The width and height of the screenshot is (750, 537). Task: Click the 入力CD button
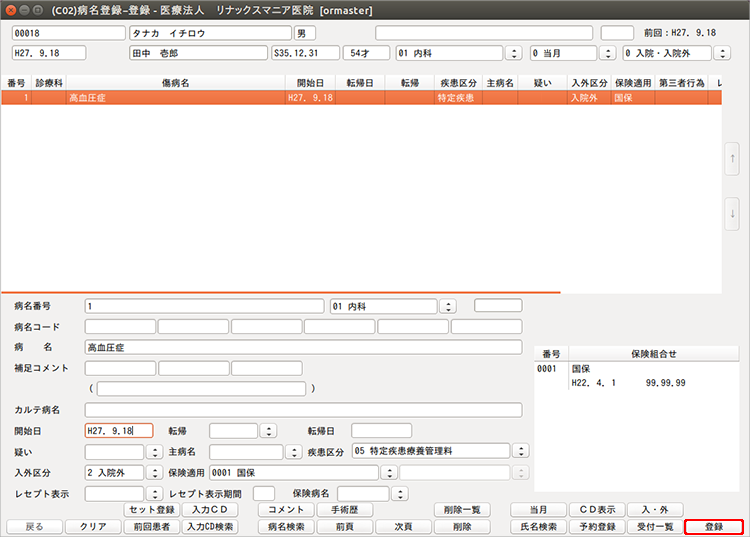210,510
